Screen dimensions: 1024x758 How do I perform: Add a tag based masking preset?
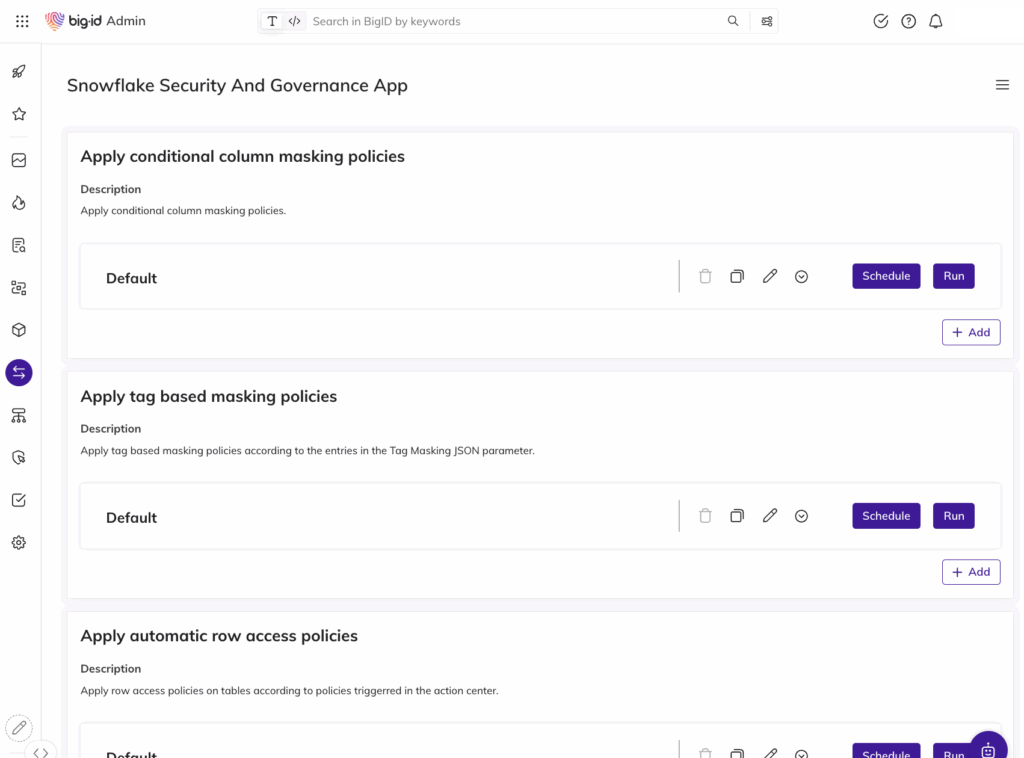pos(971,572)
